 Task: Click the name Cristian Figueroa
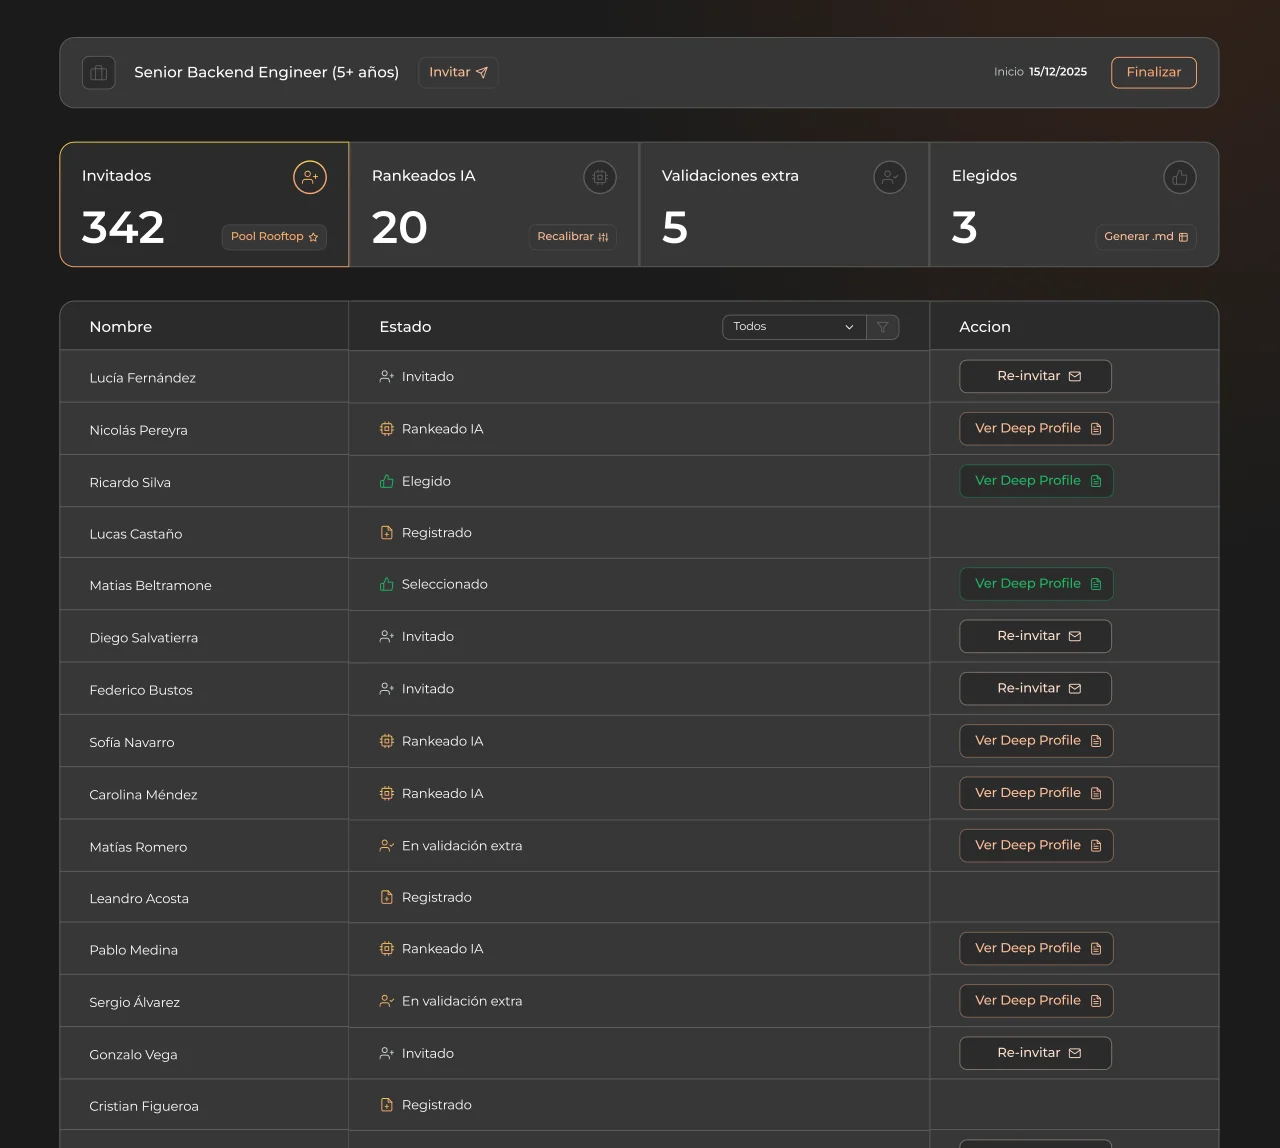click(x=144, y=1106)
